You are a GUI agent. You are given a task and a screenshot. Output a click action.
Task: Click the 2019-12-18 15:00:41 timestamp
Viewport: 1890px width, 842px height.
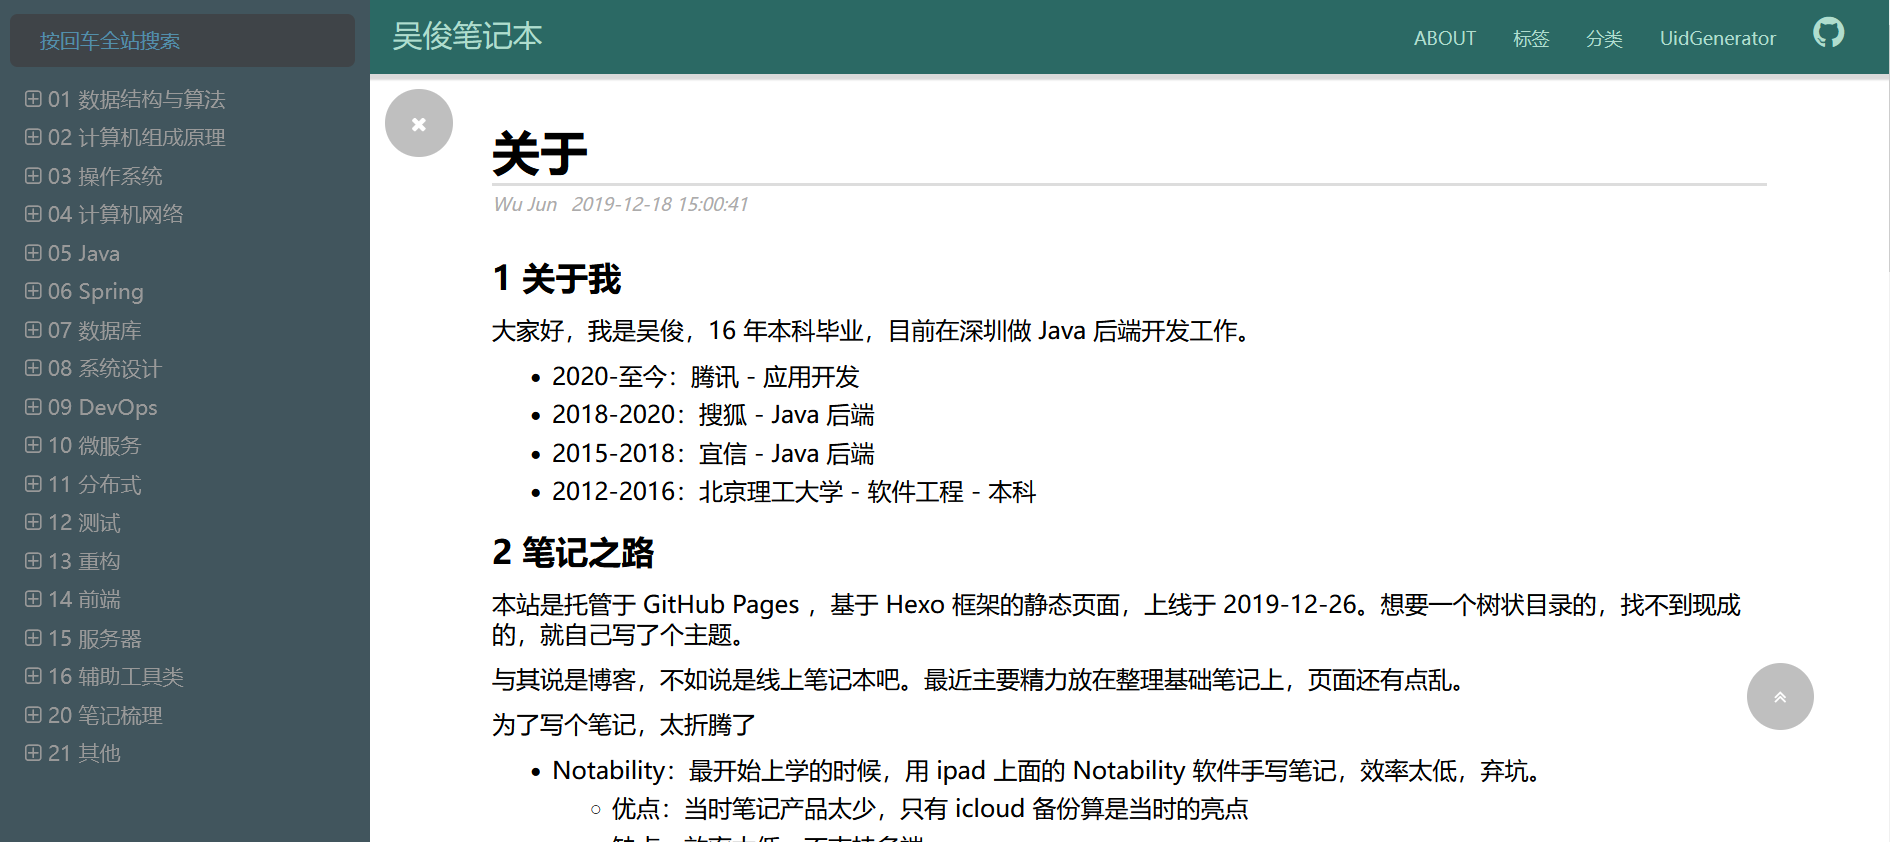coord(660,204)
